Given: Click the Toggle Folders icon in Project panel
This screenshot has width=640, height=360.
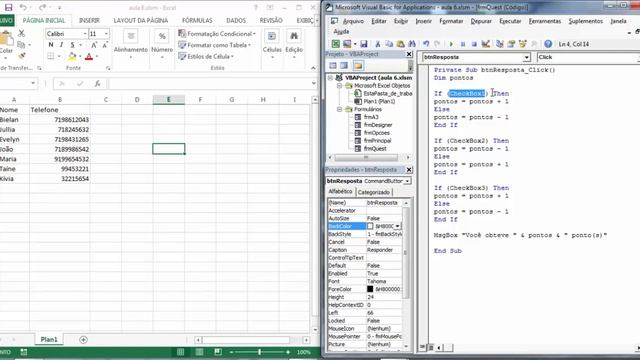Looking at the screenshot, I should [x=358, y=66].
